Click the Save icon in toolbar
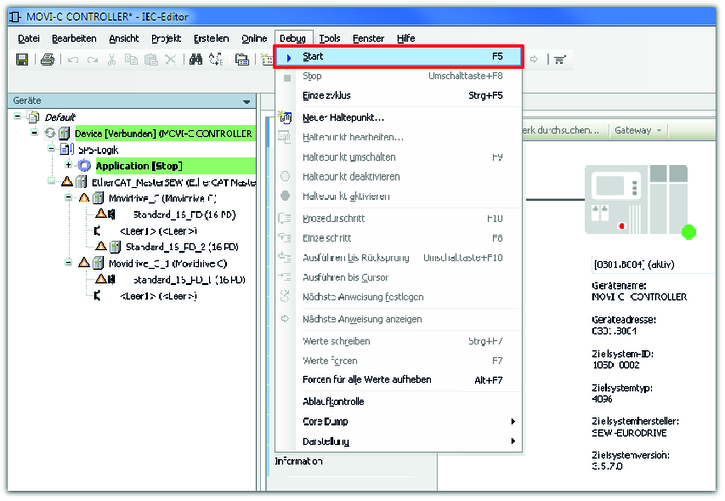The height and width of the screenshot is (501, 725). [x=22, y=60]
